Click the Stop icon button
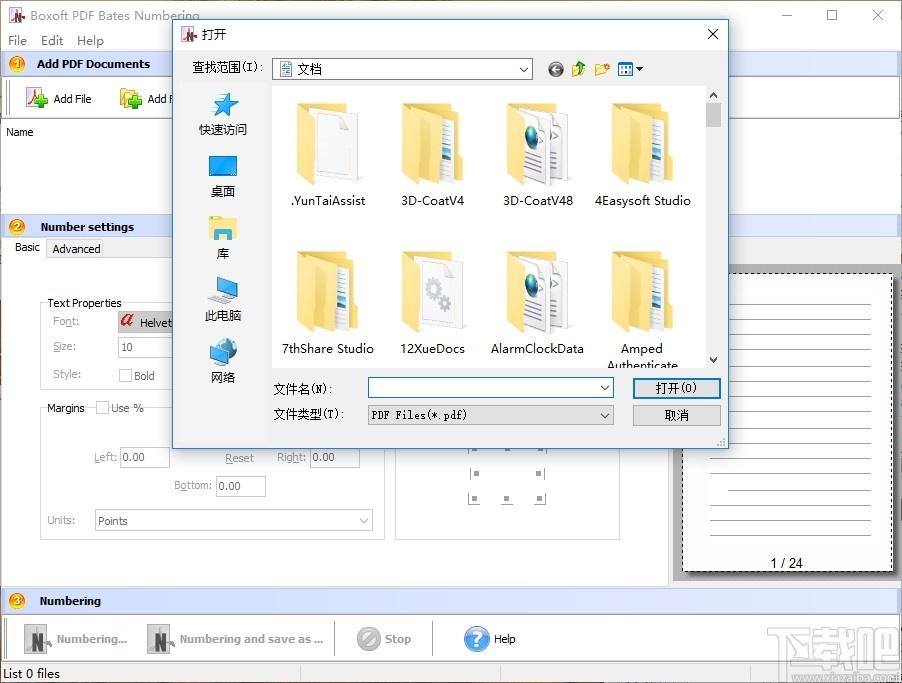This screenshot has width=902, height=683. 369,639
